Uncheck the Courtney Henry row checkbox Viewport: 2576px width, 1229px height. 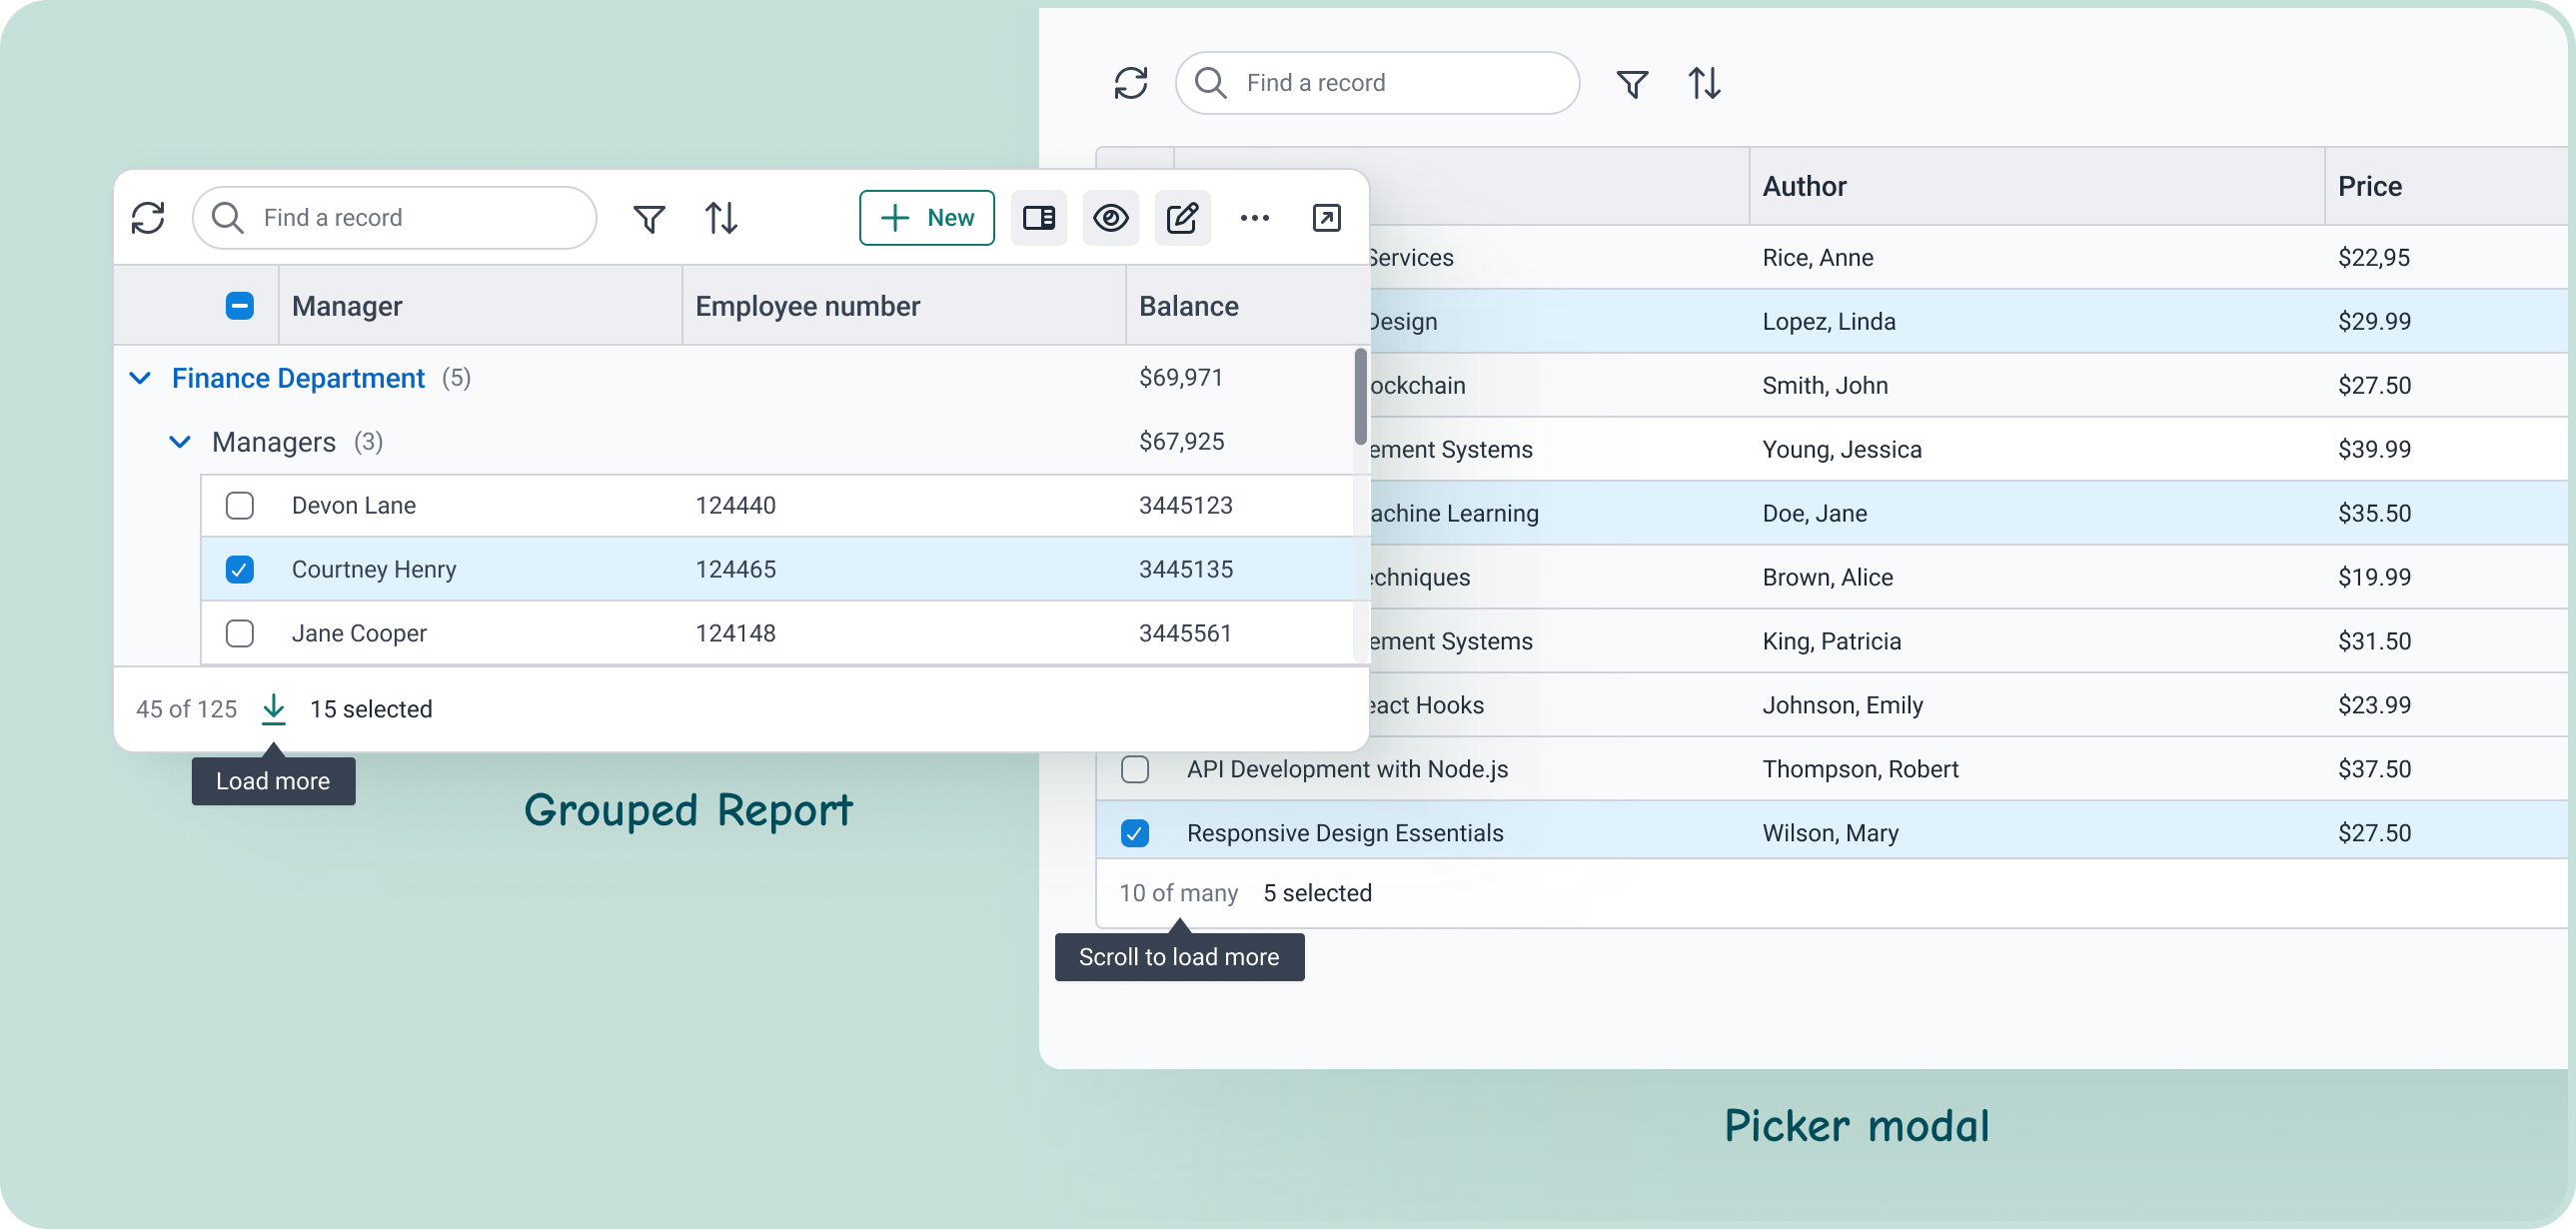[x=240, y=570]
